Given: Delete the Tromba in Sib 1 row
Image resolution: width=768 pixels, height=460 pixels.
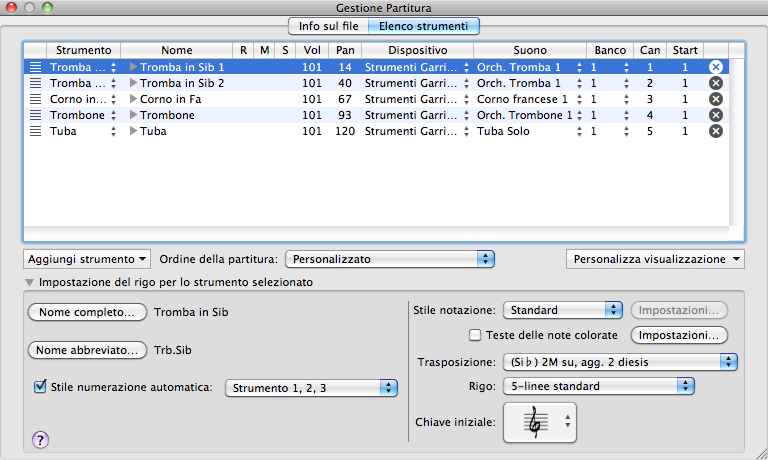Looking at the screenshot, I should 716,67.
